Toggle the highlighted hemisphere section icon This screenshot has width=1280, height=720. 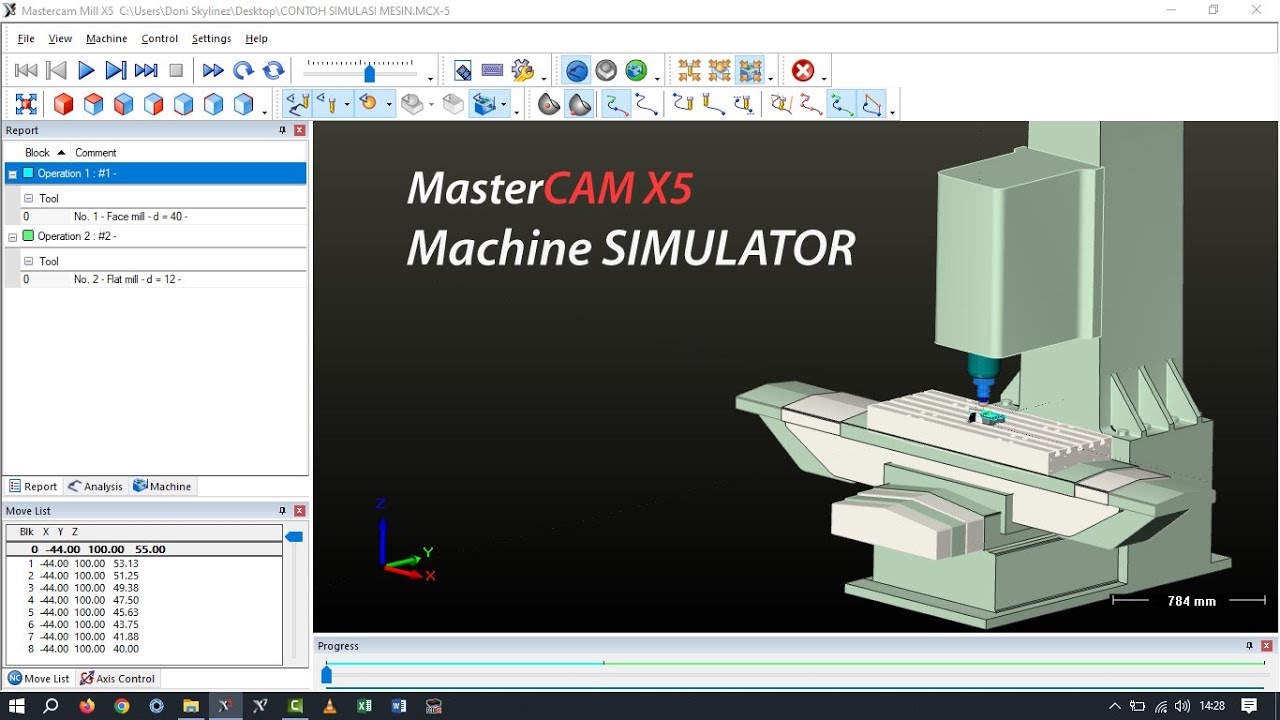580,104
